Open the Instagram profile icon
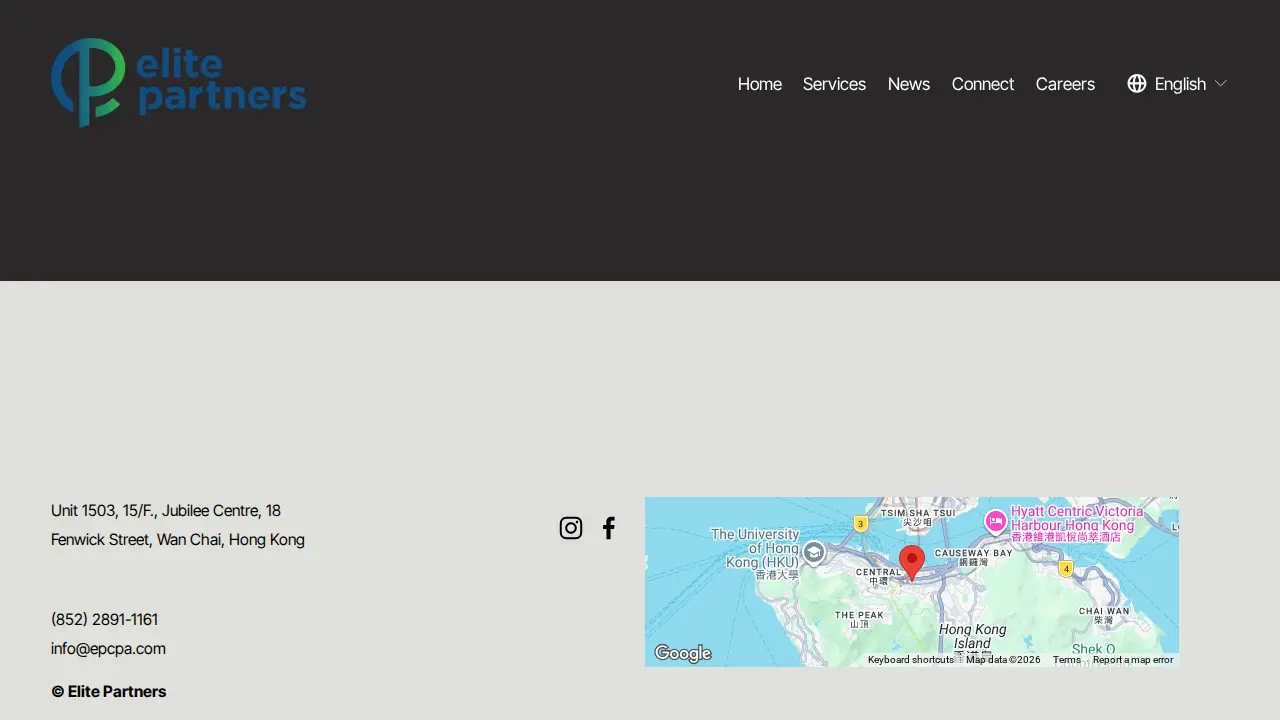 point(571,528)
